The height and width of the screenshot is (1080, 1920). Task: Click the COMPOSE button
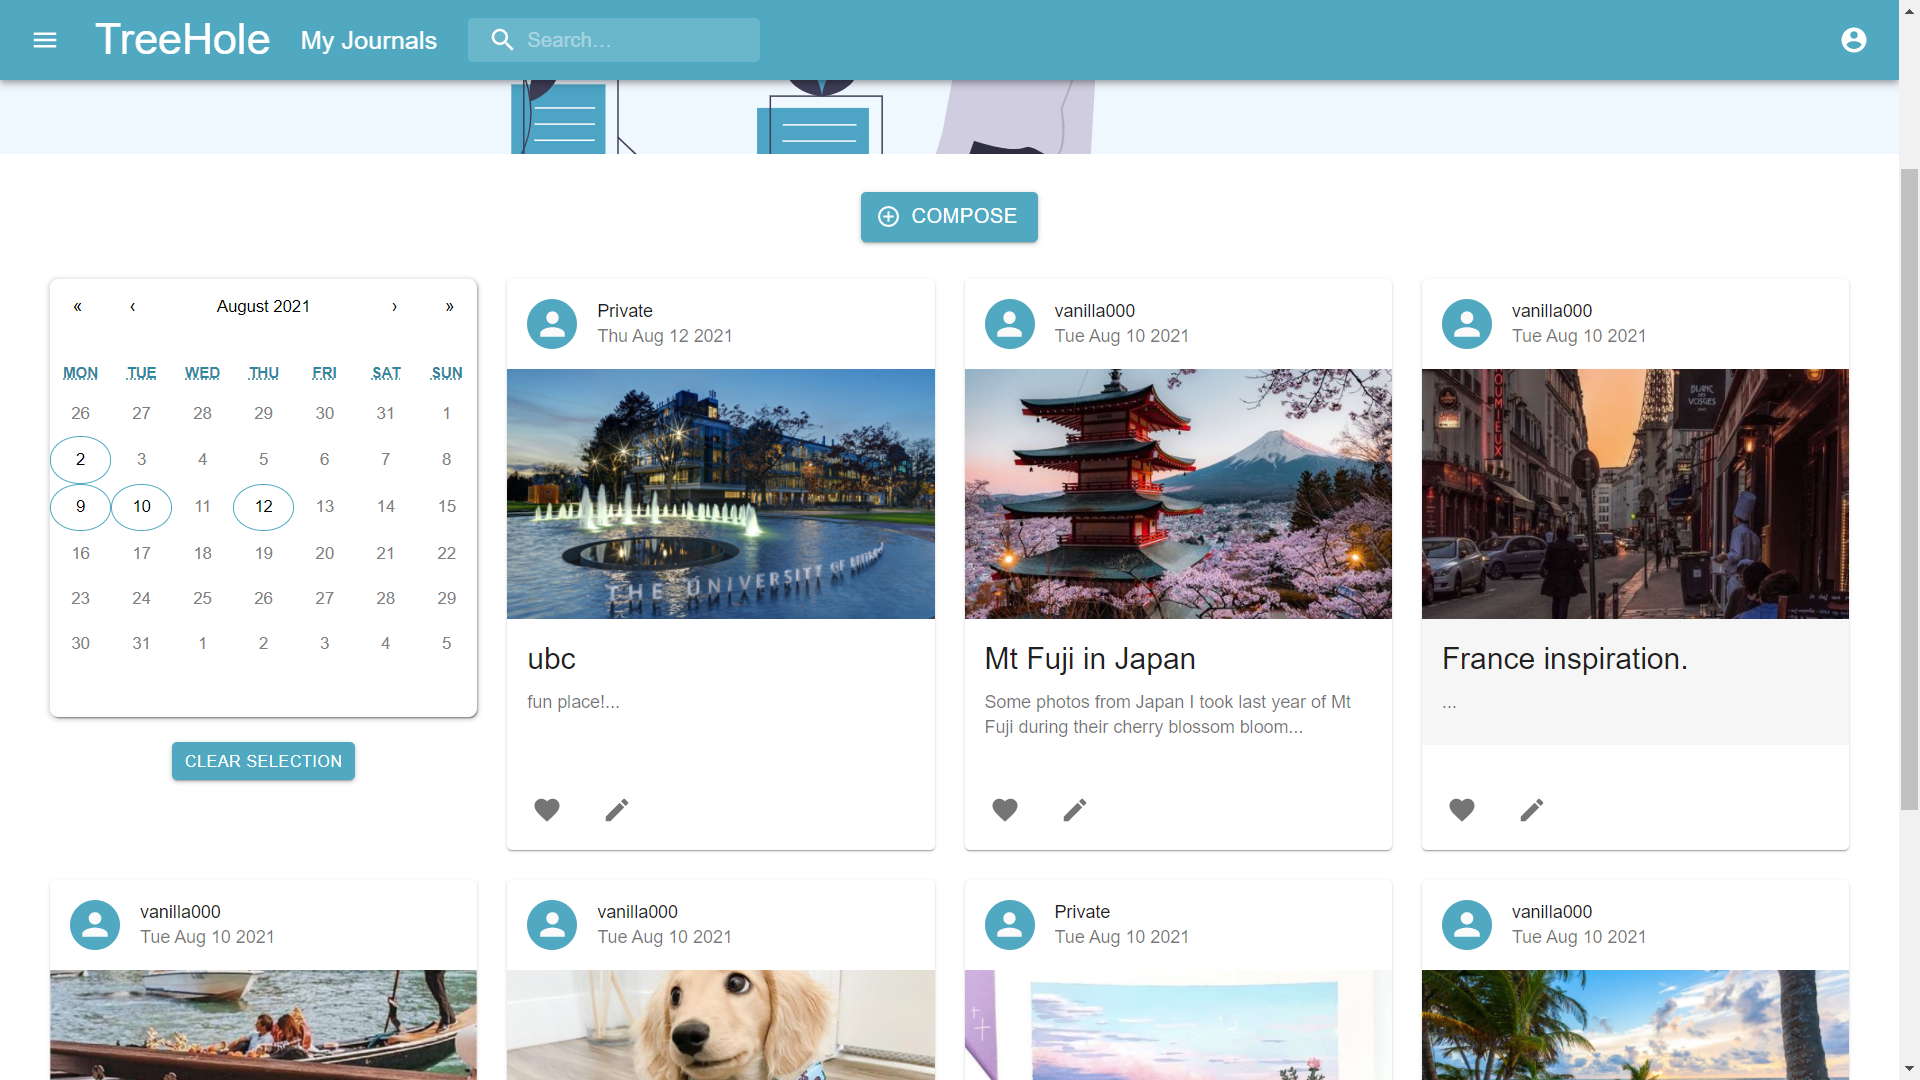pos(948,217)
